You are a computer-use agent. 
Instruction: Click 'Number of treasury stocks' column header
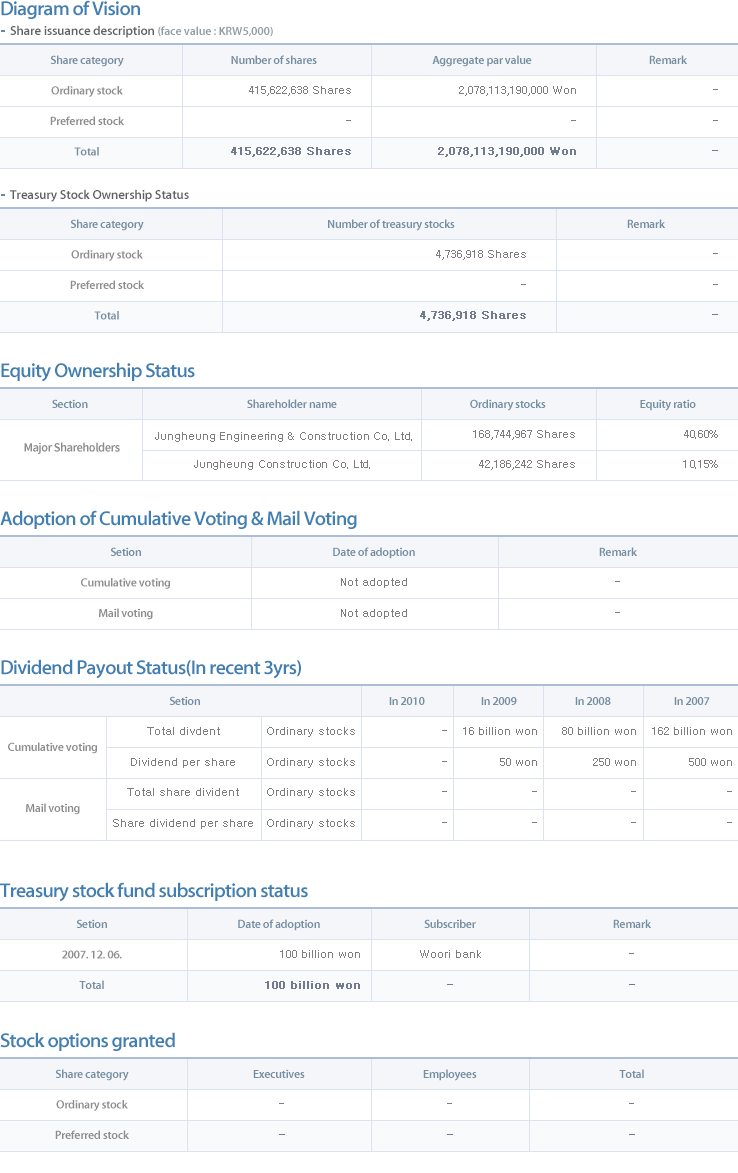tap(390, 224)
